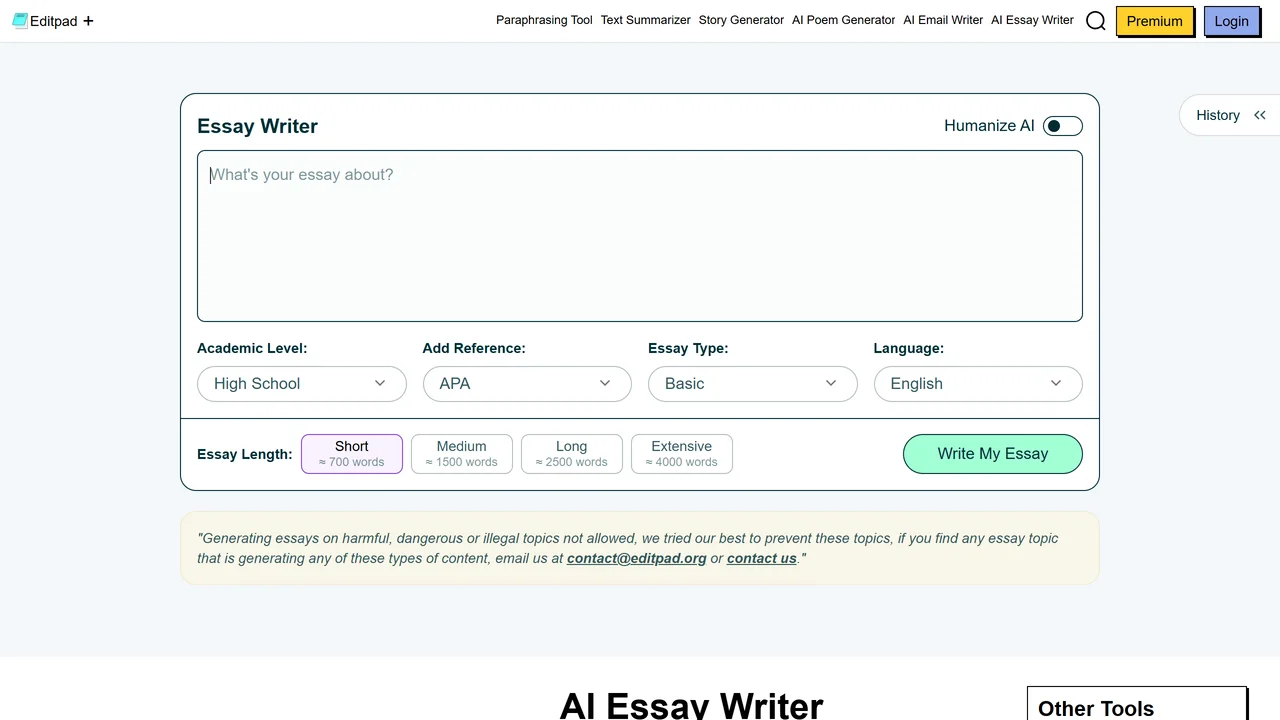Focus the essay topic text area
1280x720 pixels.
(640, 236)
